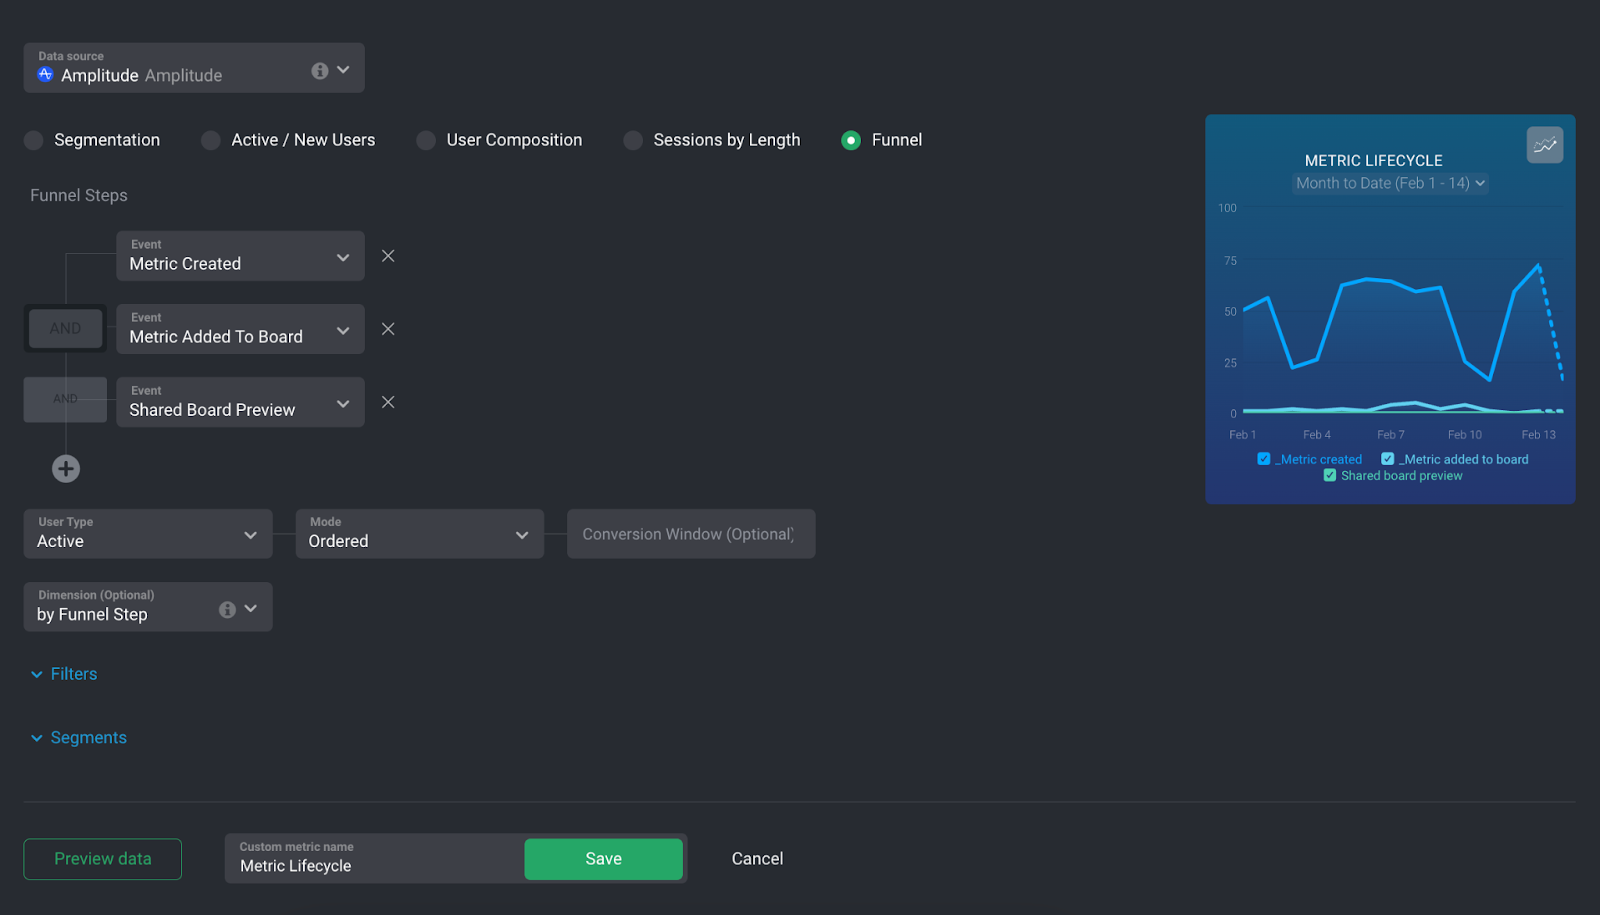Click the info icon next to by Funnel Step
This screenshot has height=915, width=1600.
227,608
